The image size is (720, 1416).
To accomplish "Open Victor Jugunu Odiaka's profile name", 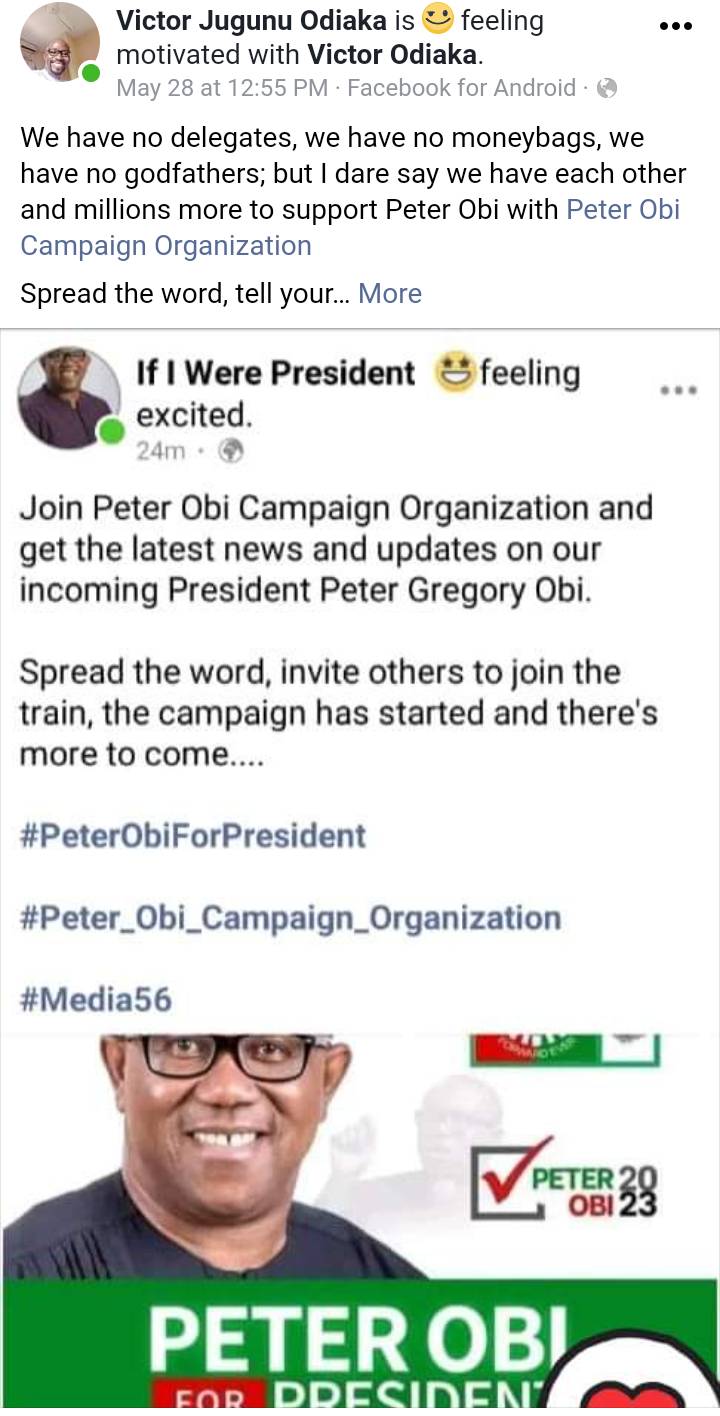I will 250,20.
